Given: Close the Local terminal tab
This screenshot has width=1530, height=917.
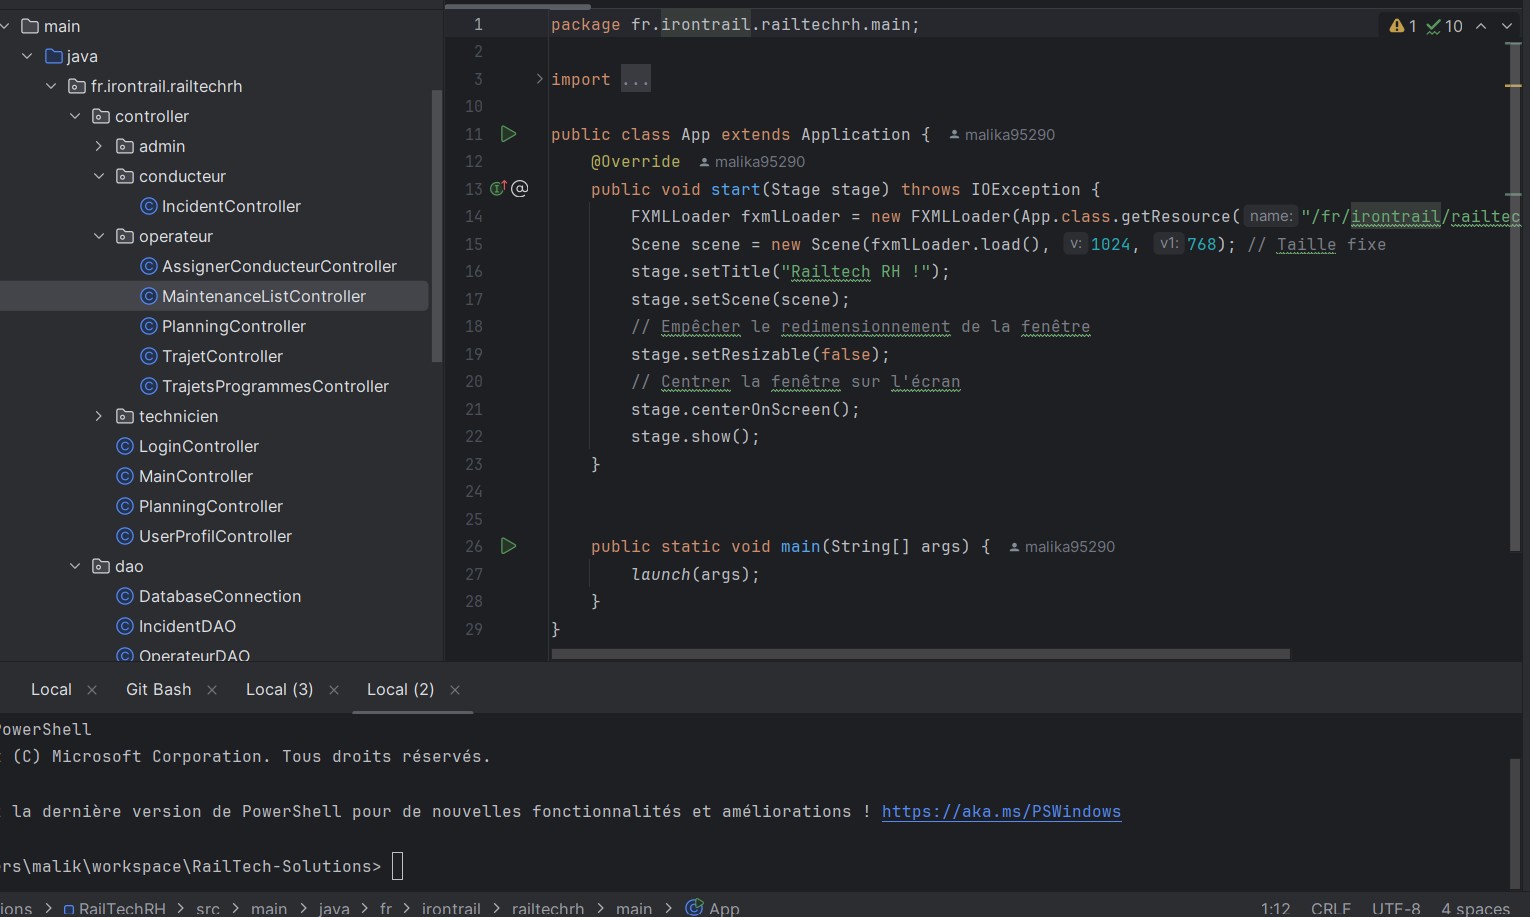Looking at the screenshot, I should 92,690.
